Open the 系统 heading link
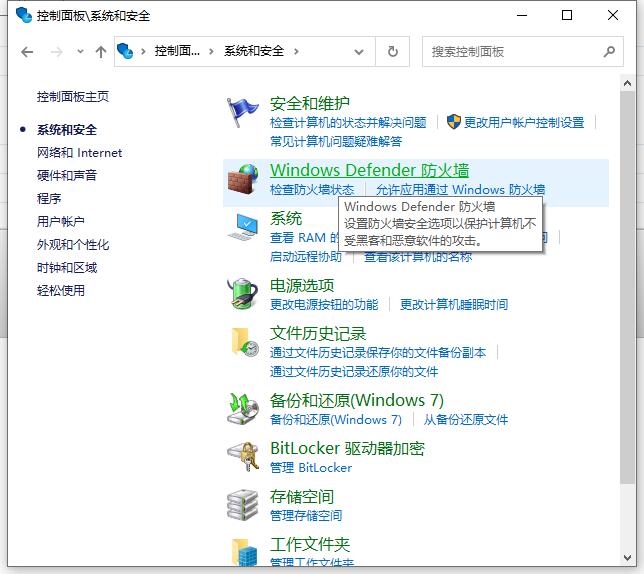 point(286,218)
